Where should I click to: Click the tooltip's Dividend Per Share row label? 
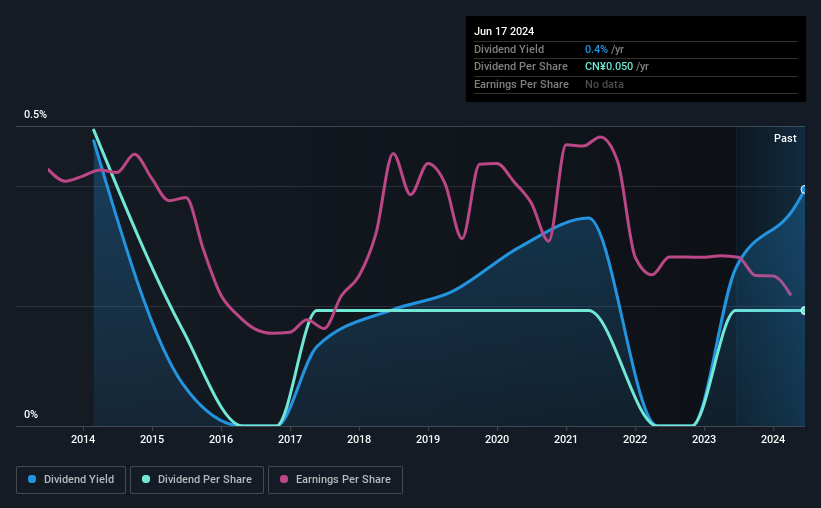click(520, 67)
